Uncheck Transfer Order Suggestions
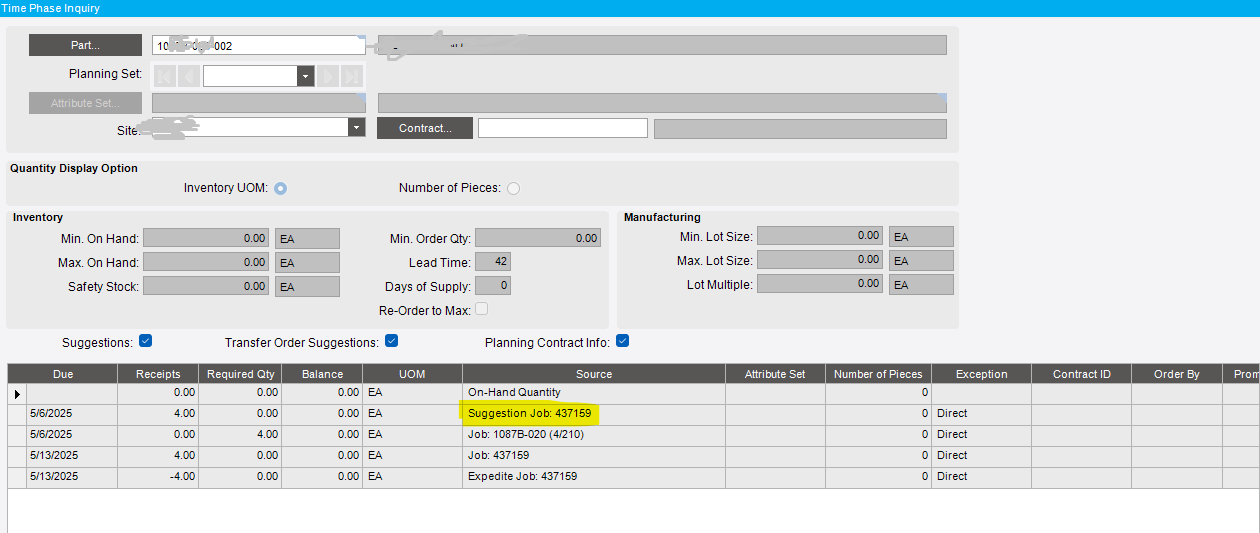The image size is (1260, 533). coord(392,341)
